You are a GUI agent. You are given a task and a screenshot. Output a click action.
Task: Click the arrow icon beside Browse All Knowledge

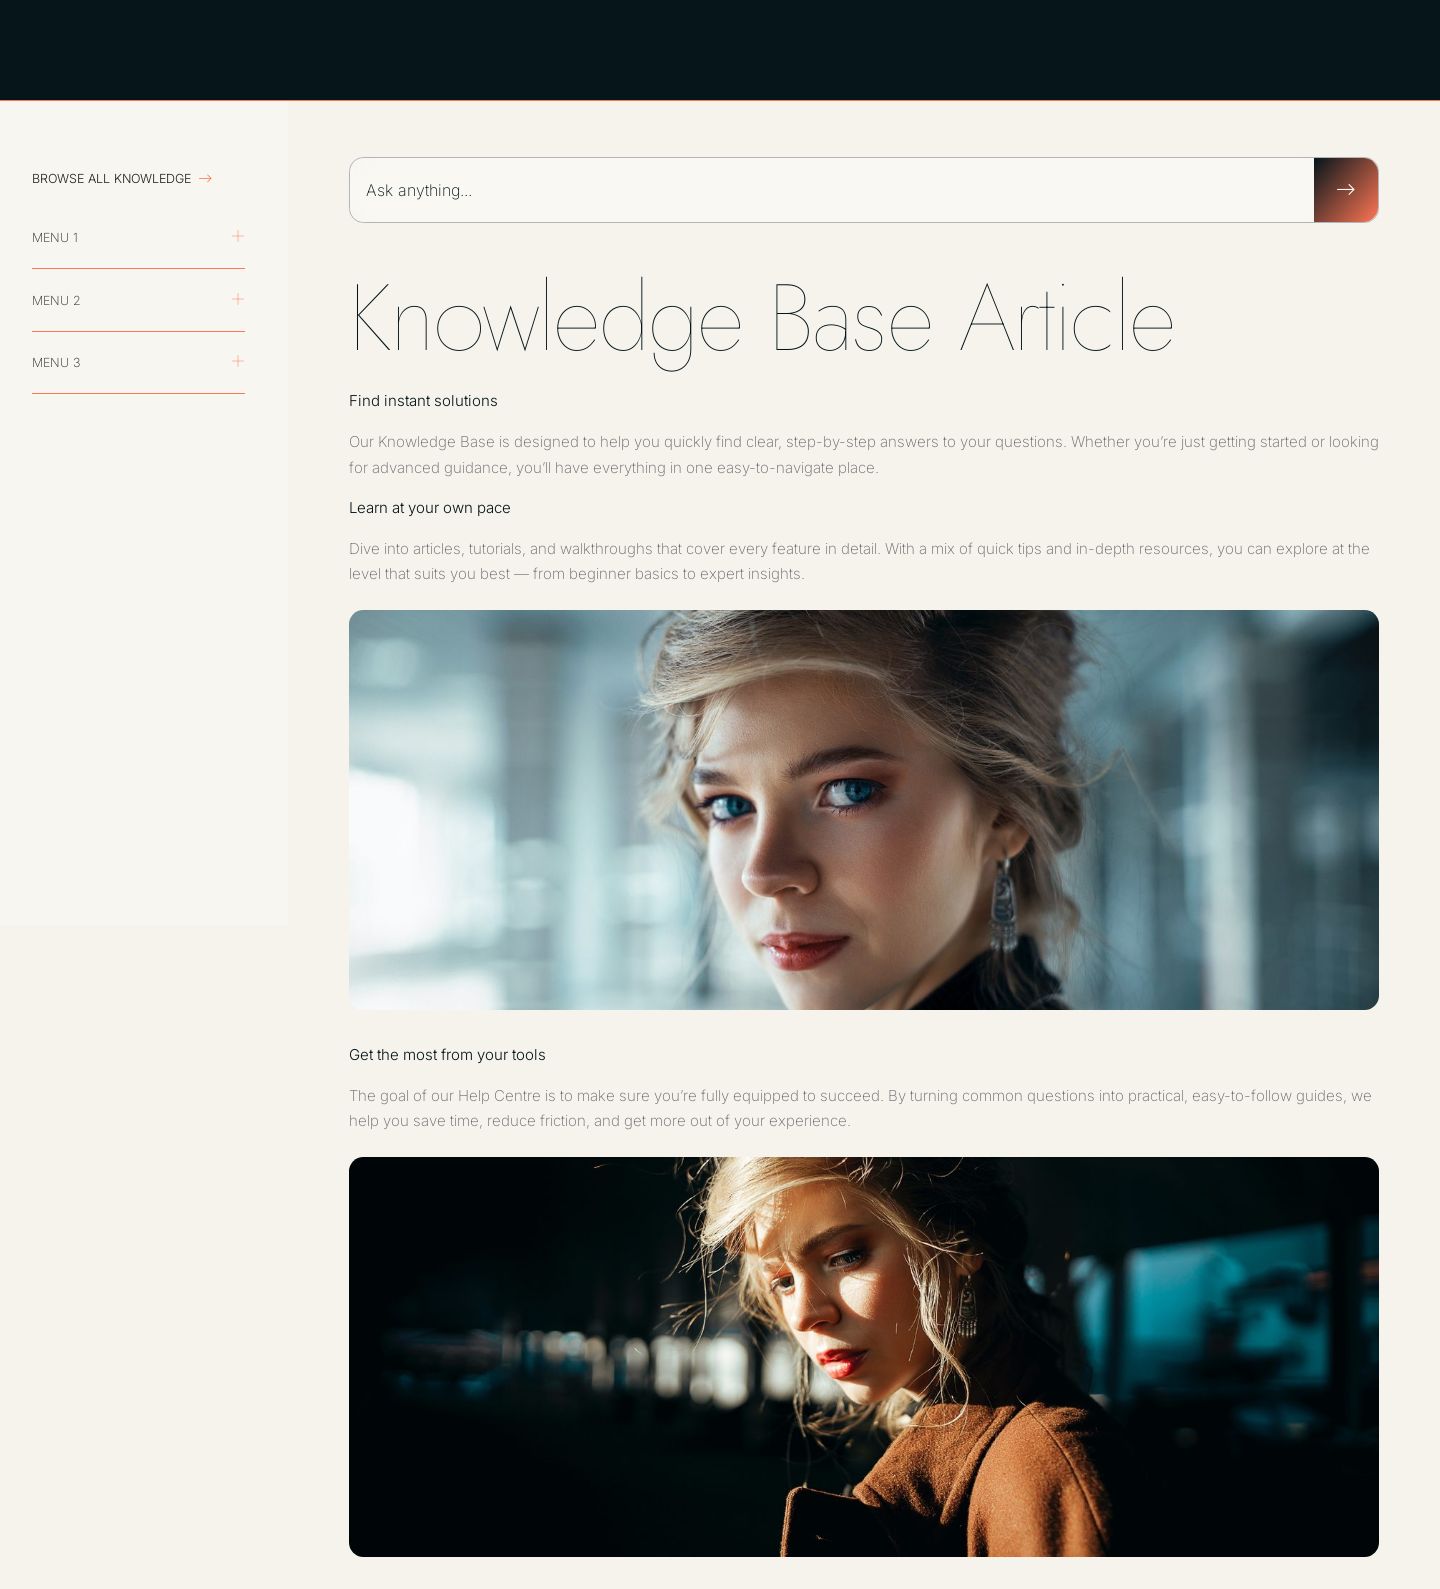tap(205, 179)
